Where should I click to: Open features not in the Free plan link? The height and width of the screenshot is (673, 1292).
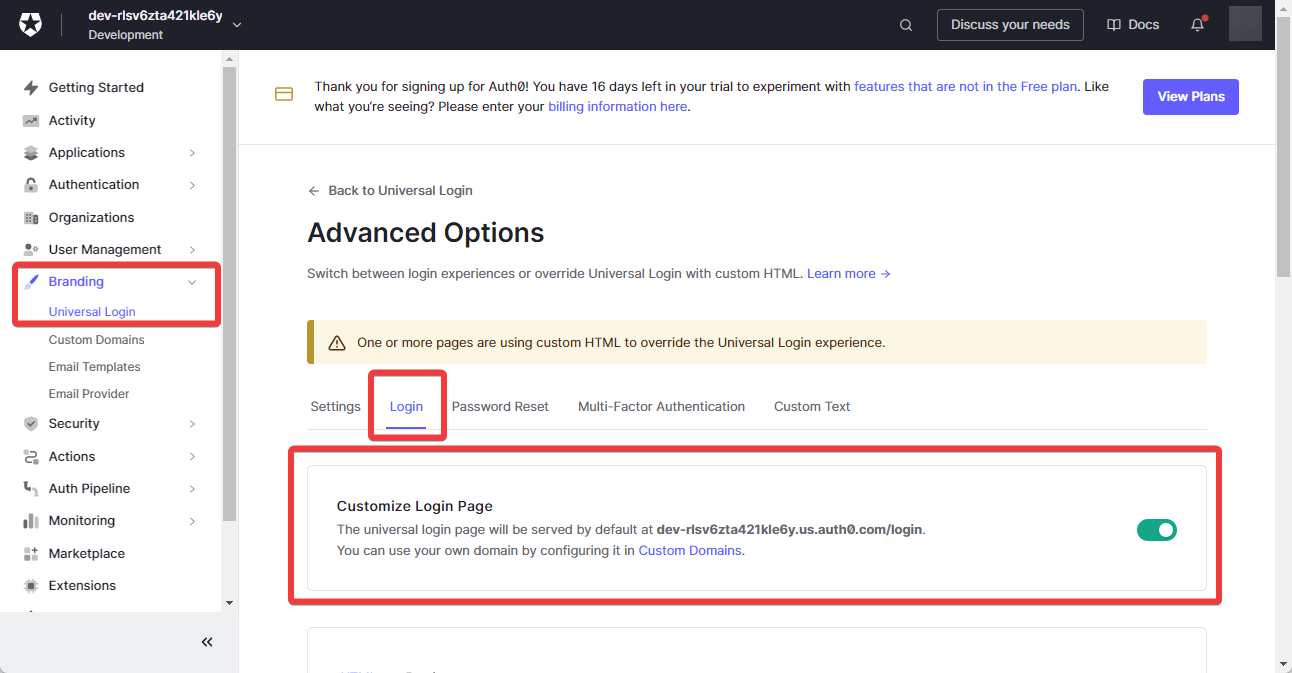click(966, 87)
